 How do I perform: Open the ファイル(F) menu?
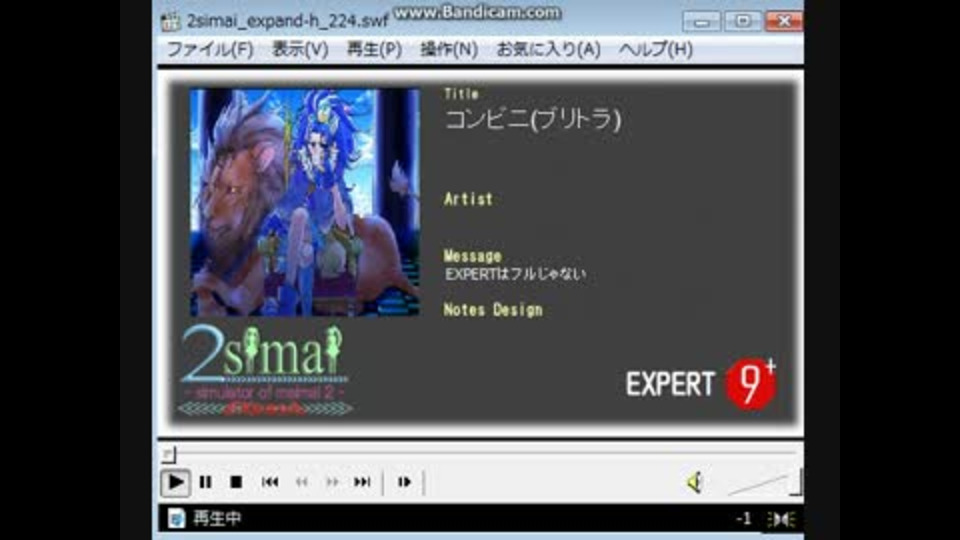[x=210, y=49]
